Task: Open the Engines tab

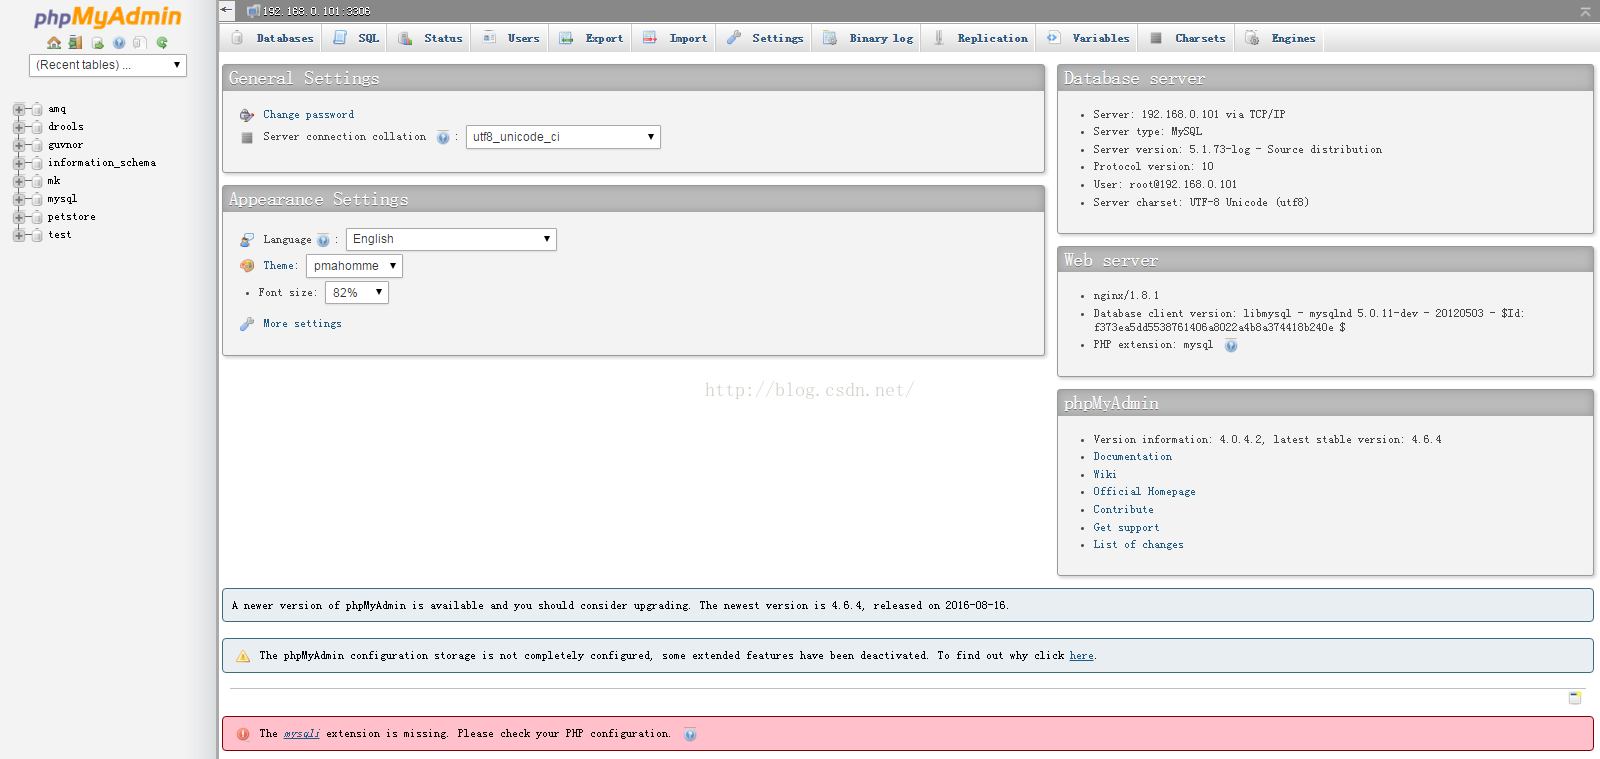Action: point(1280,38)
